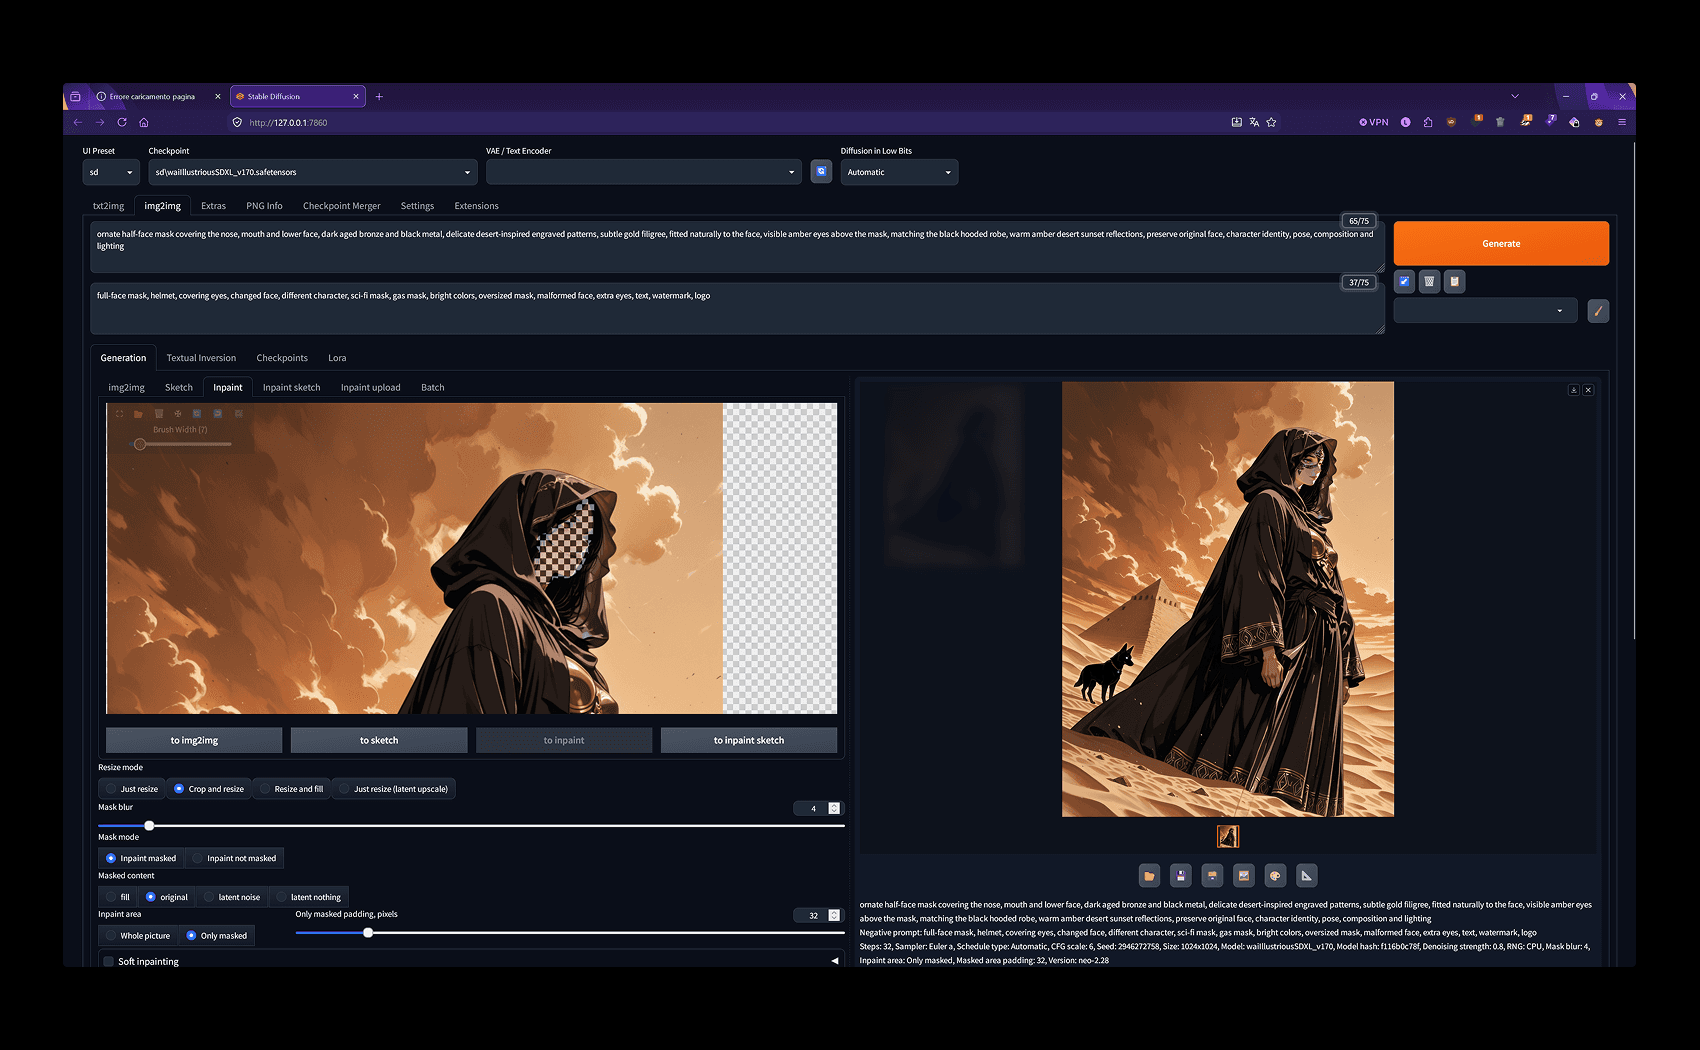Click the Mask blur stepper arrows
This screenshot has width=1700, height=1050.
pyautogui.click(x=834, y=808)
